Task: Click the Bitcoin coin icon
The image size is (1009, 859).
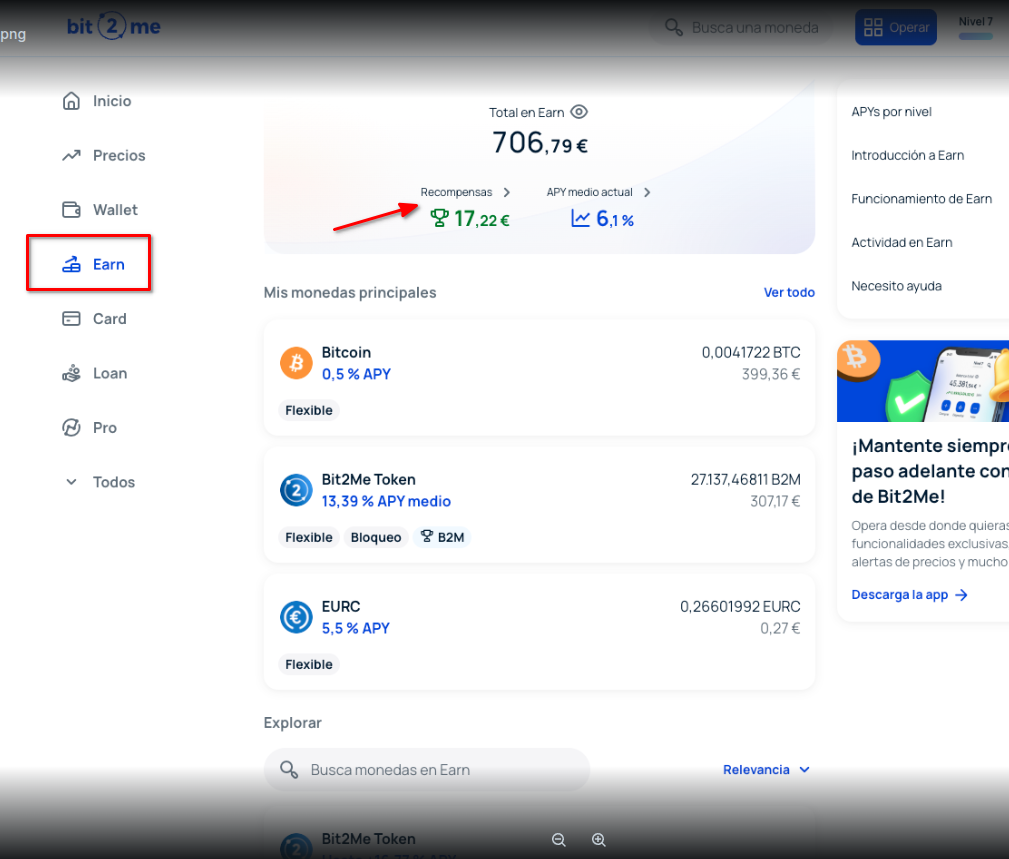Action: point(296,363)
